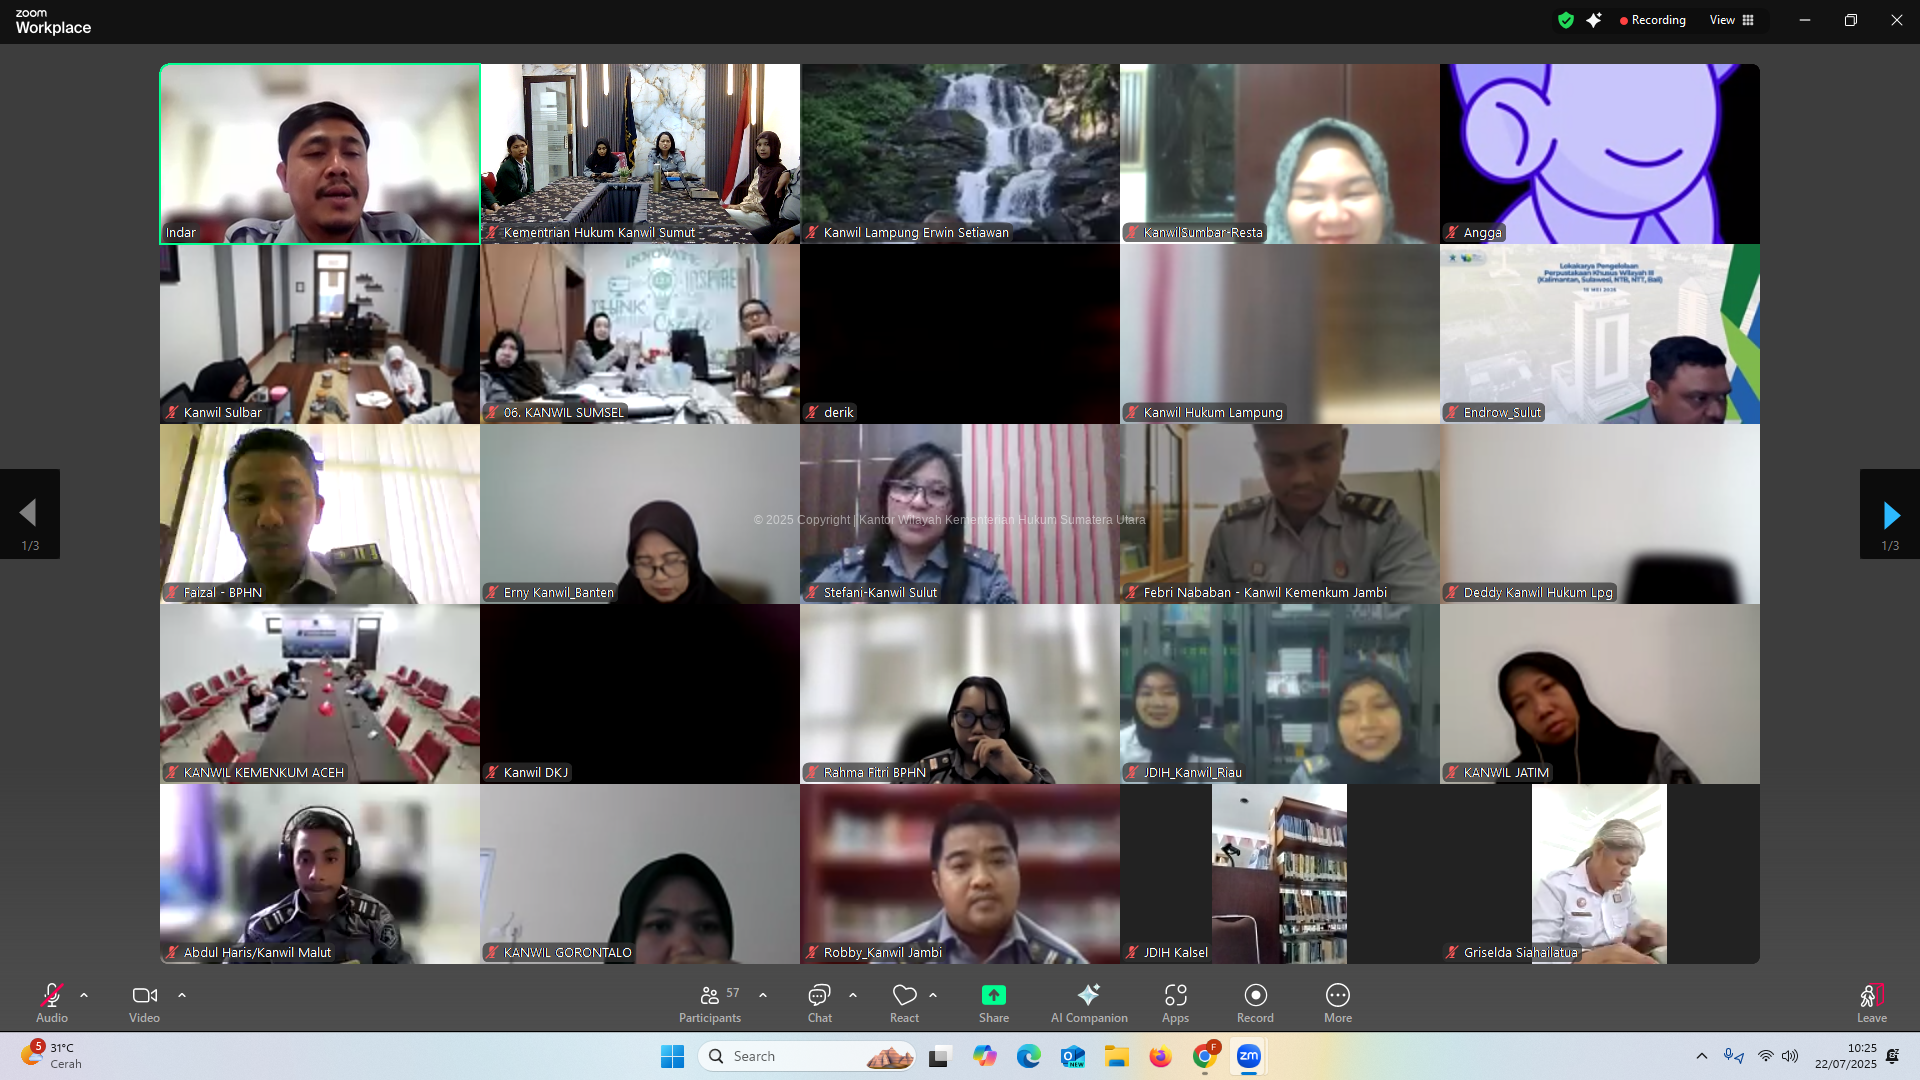This screenshot has width=1920, height=1080.
Task: Expand chat options arrow
Action: (853, 995)
